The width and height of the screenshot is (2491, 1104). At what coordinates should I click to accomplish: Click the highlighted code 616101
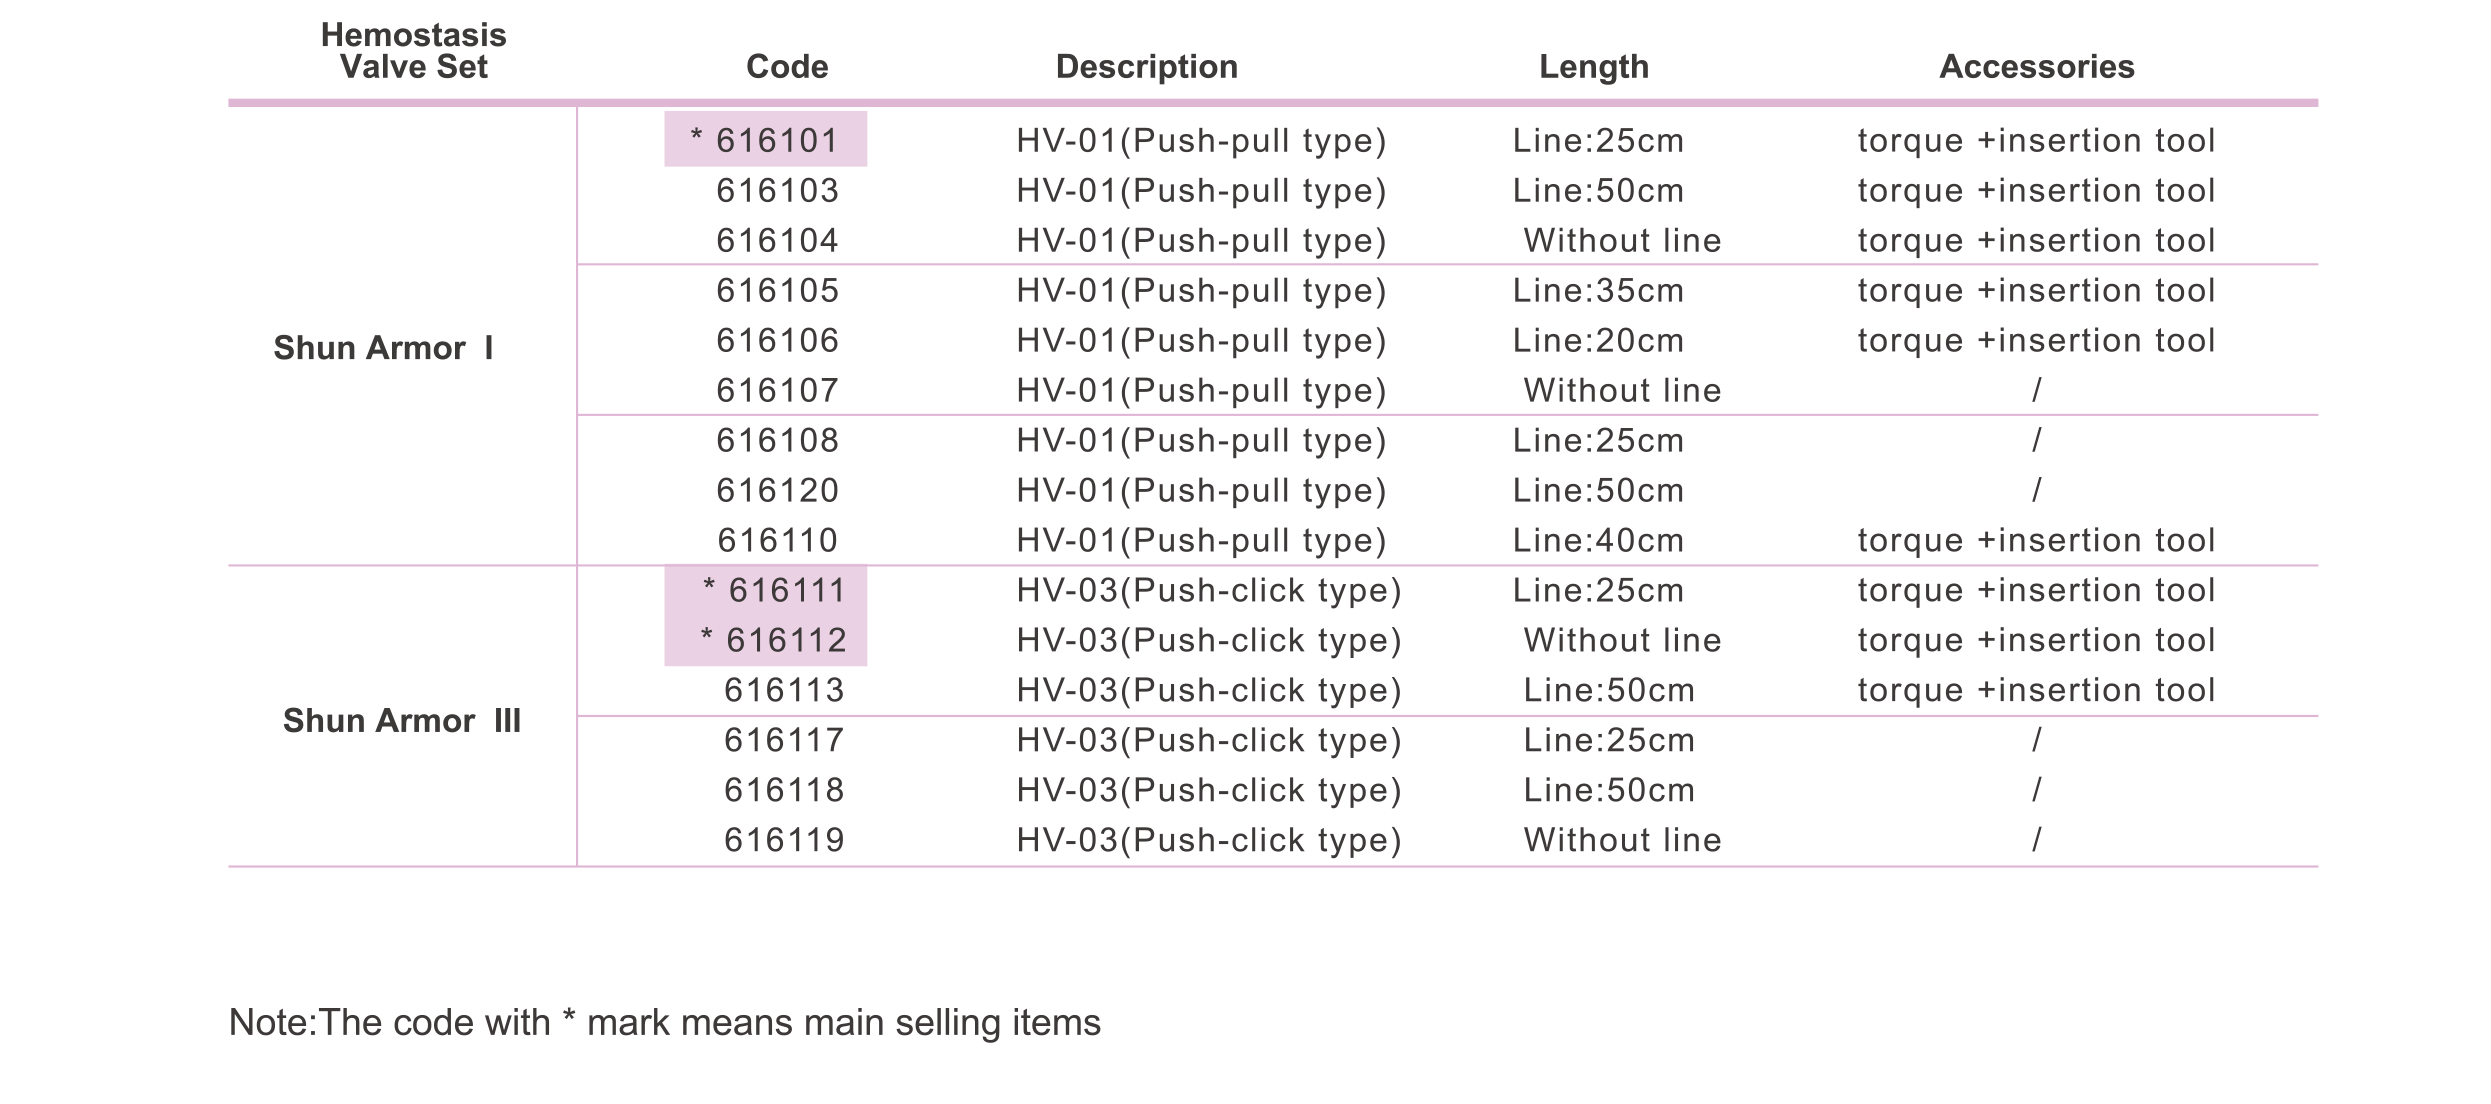766,140
